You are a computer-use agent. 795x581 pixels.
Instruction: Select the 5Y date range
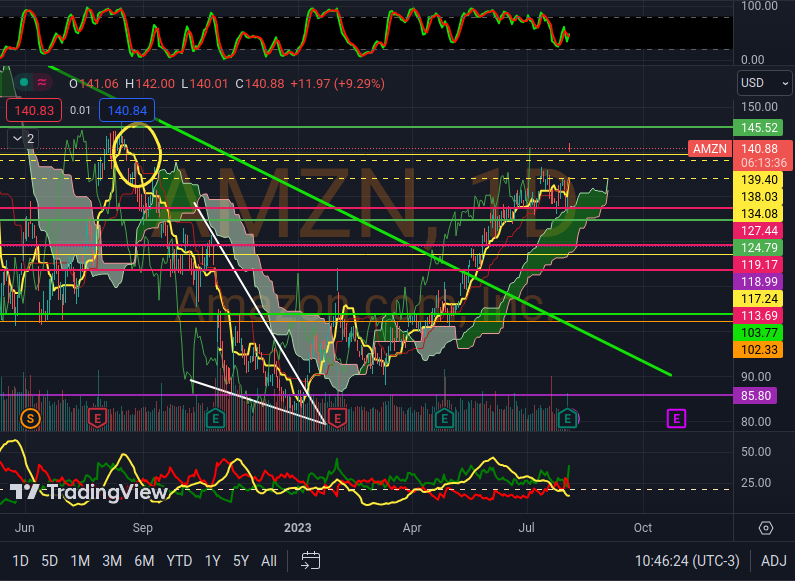click(x=241, y=561)
